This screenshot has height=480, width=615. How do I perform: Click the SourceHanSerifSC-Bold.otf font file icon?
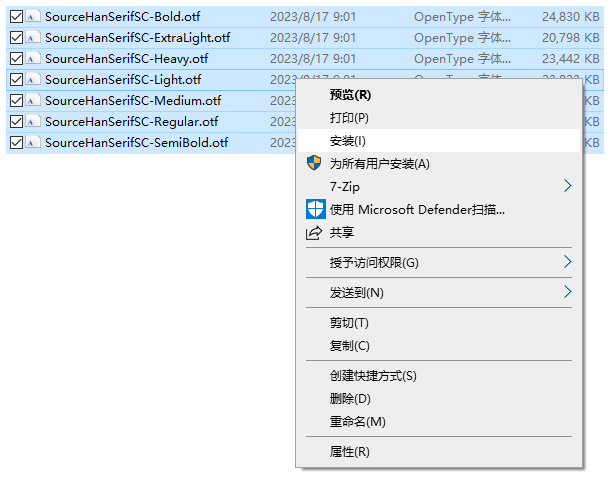coord(33,17)
